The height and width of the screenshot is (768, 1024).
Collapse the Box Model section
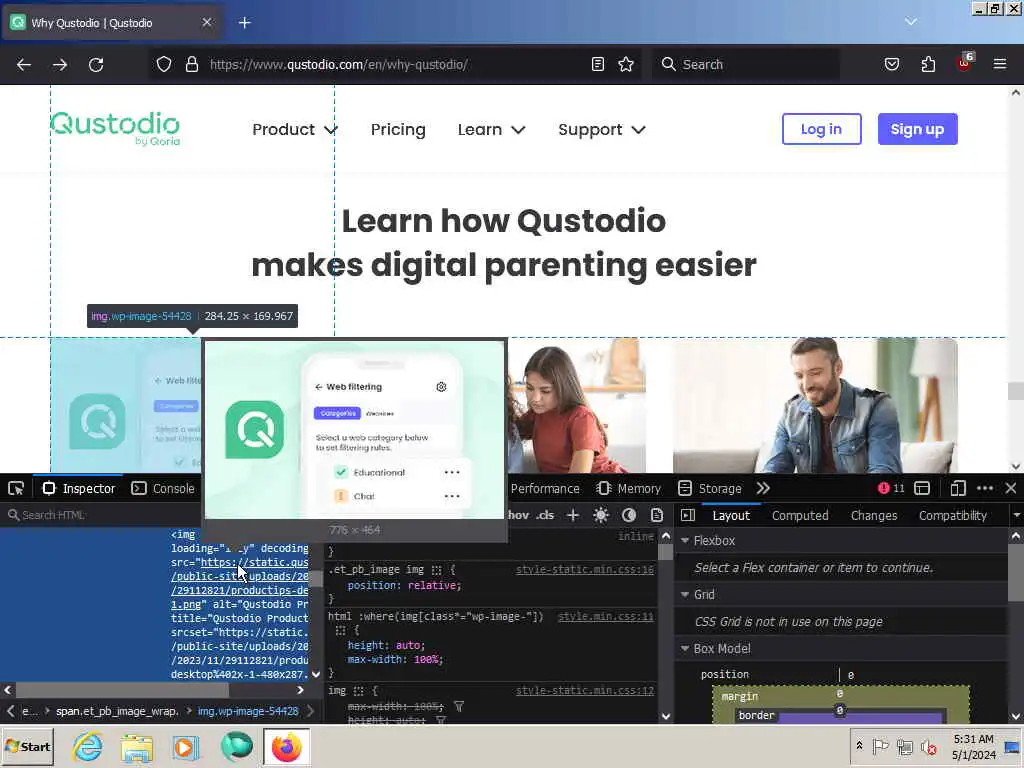coord(685,648)
